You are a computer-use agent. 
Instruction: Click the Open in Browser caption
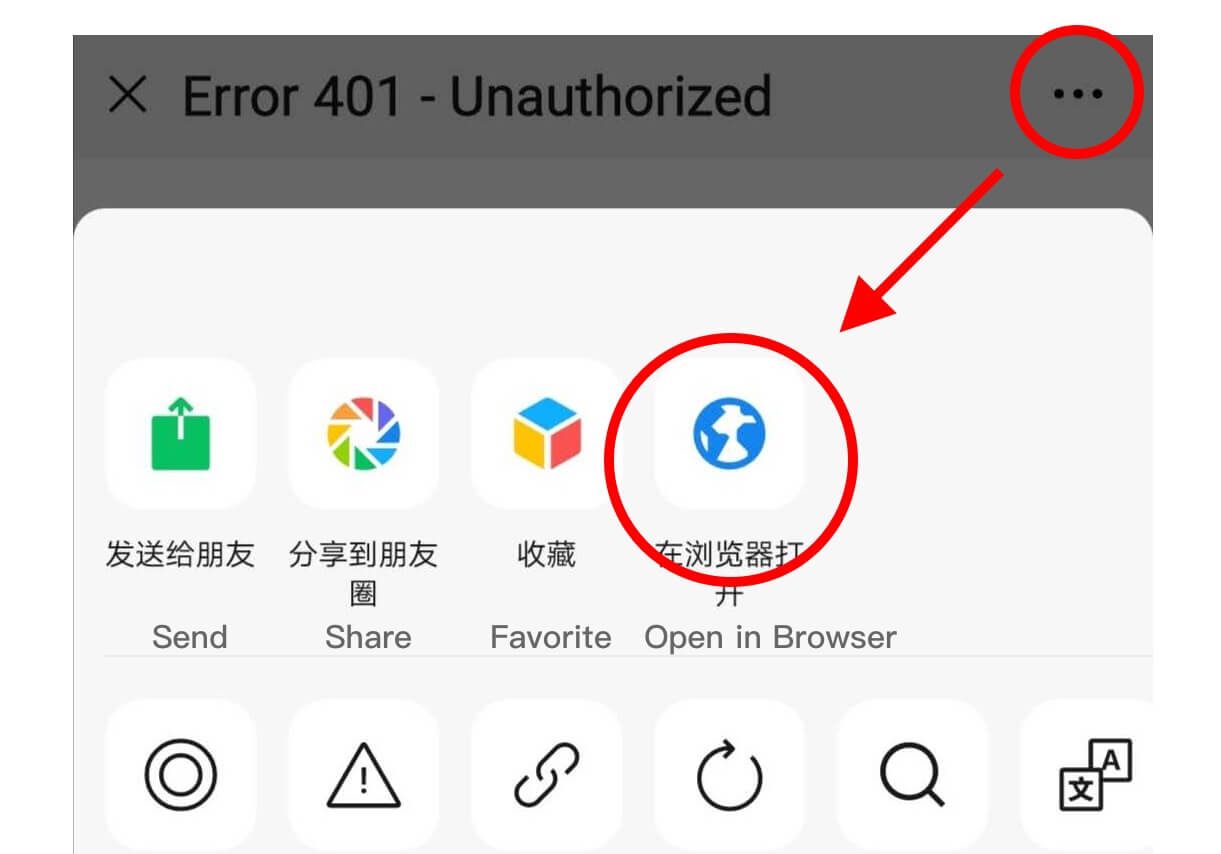(x=770, y=637)
